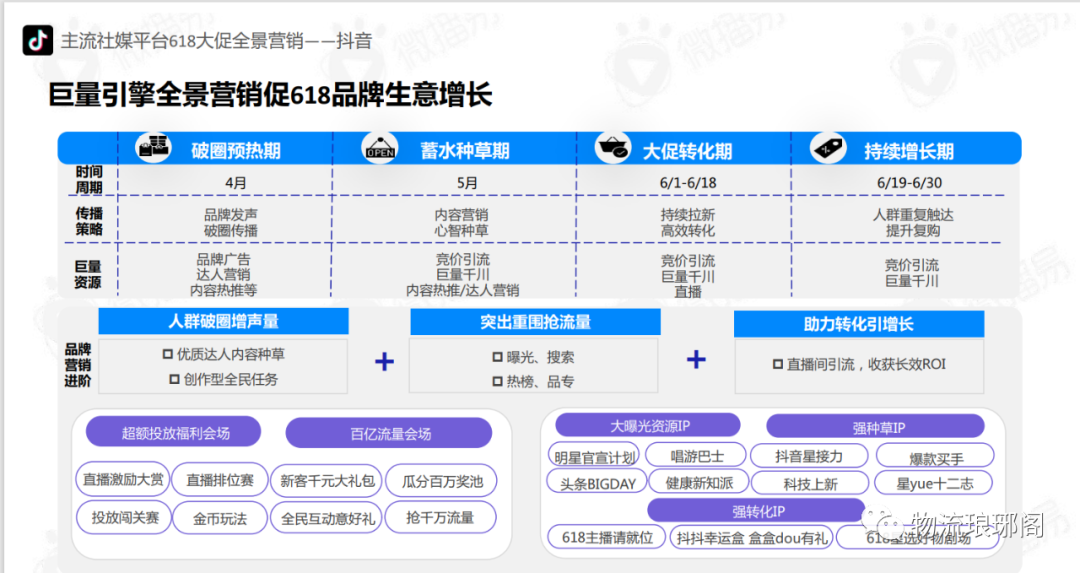Choose the 抖音星接力 pill

[809, 455]
